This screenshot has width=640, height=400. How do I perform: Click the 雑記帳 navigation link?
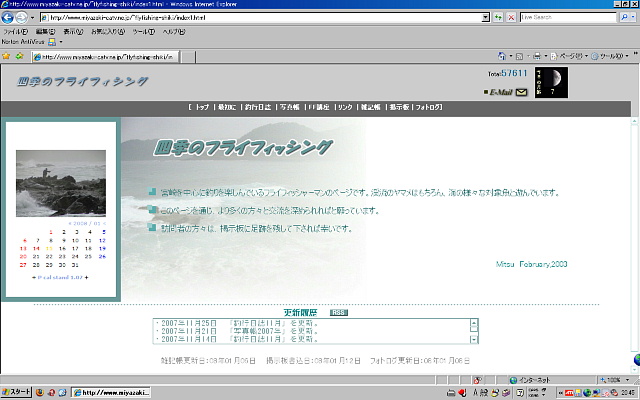pos(371,107)
